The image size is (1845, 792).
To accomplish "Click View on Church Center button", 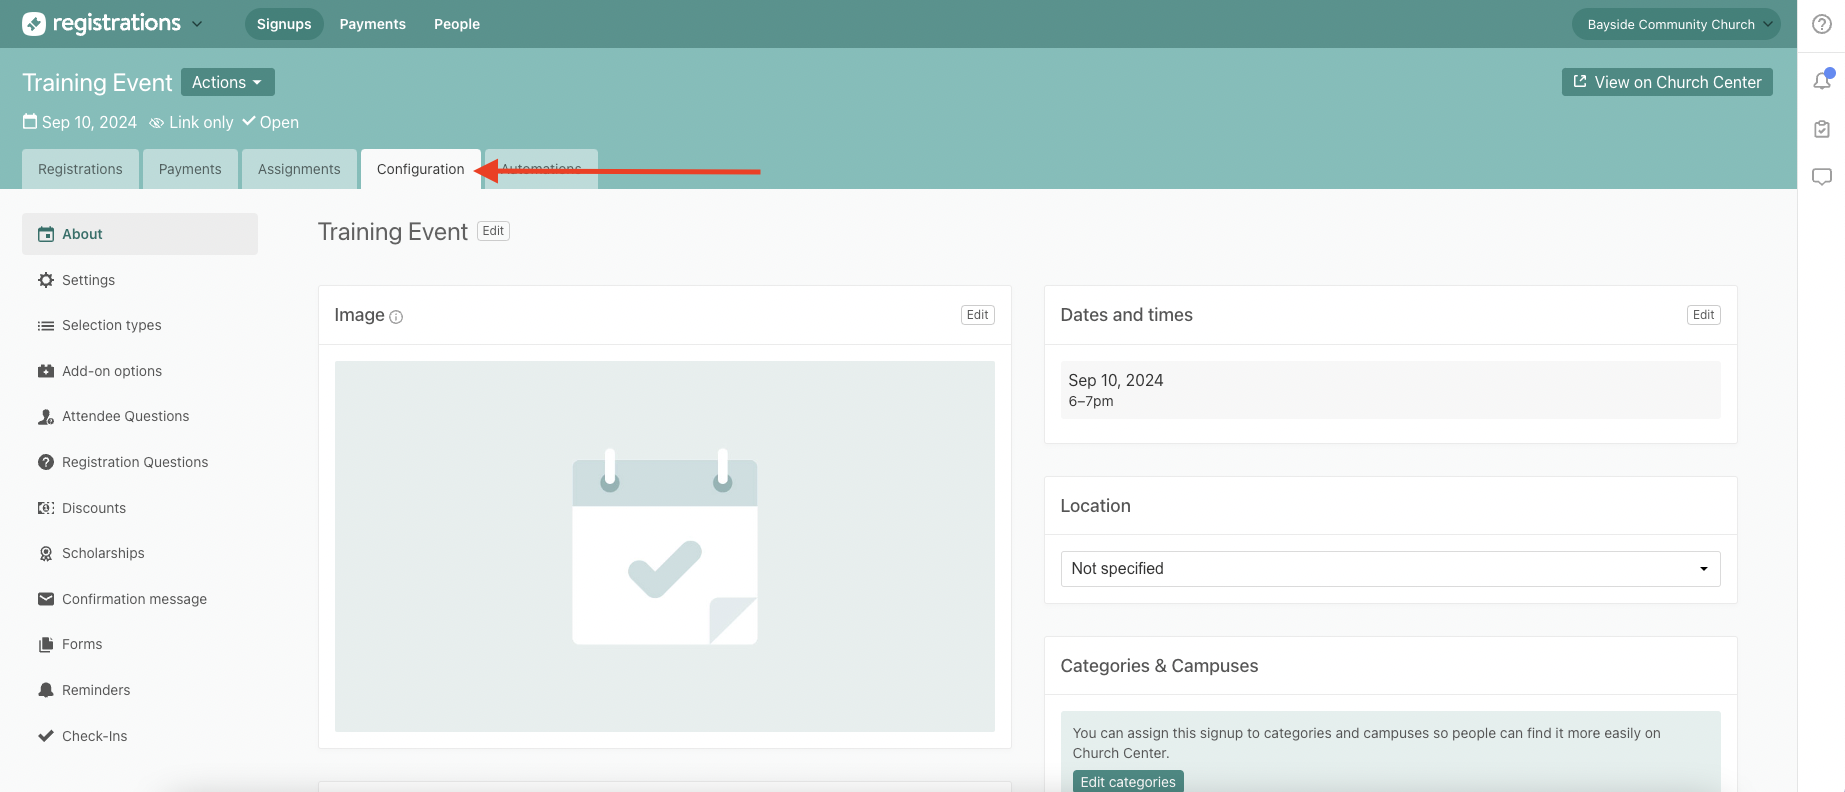I will [x=1667, y=82].
